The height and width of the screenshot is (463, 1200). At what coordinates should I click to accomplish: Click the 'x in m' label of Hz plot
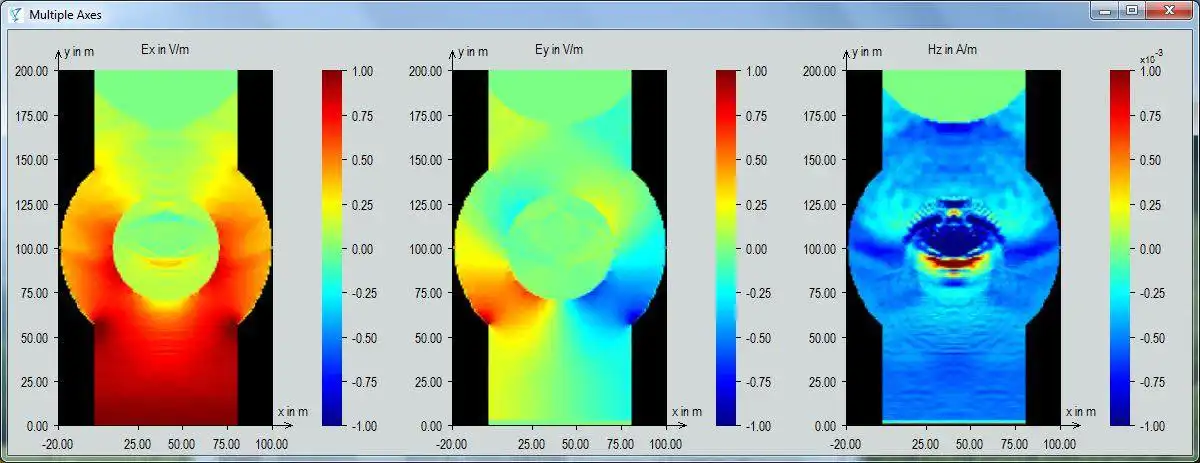[1080, 412]
